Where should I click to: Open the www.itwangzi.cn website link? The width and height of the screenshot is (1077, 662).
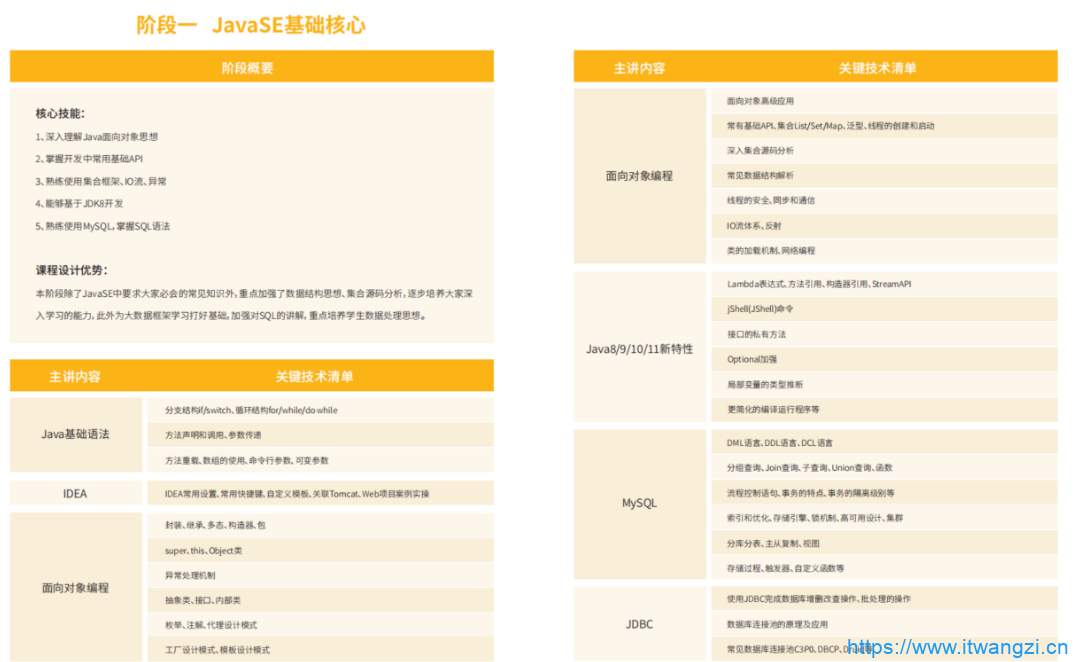click(958, 648)
